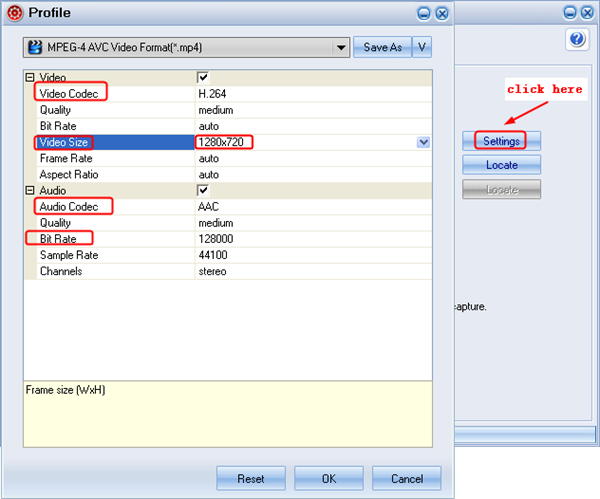Confirm with the OK button
The height and width of the screenshot is (499, 600).
tap(329, 478)
